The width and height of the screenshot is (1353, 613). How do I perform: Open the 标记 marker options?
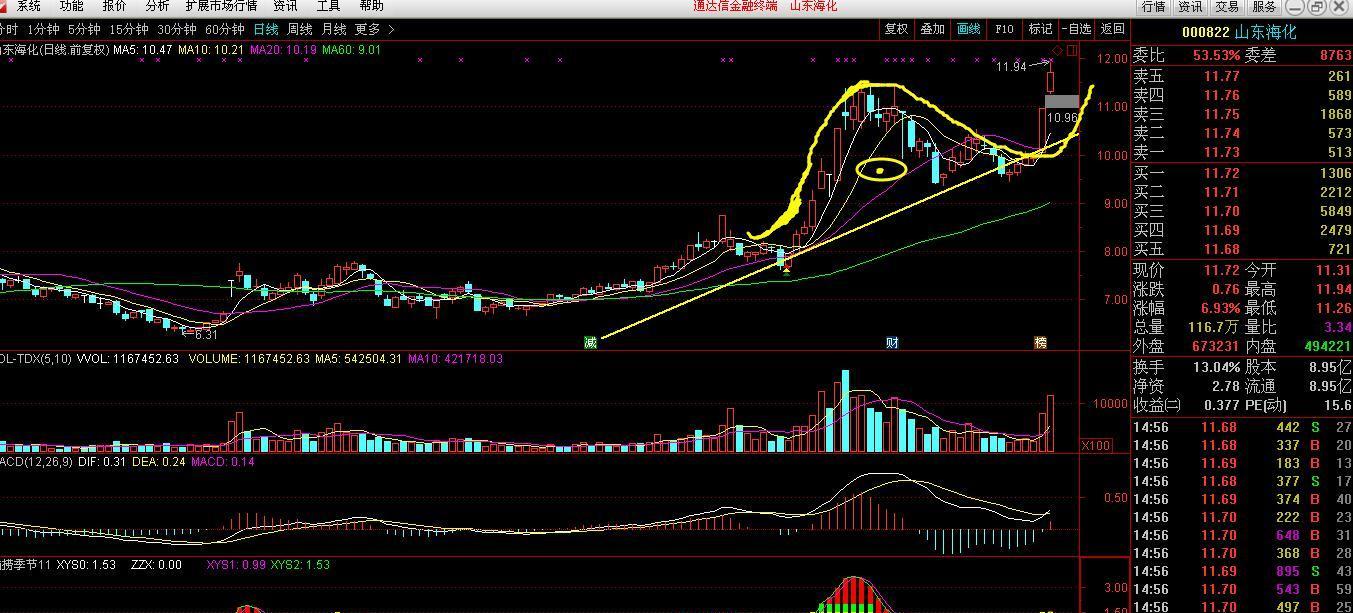pyautogui.click(x=1040, y=29)
